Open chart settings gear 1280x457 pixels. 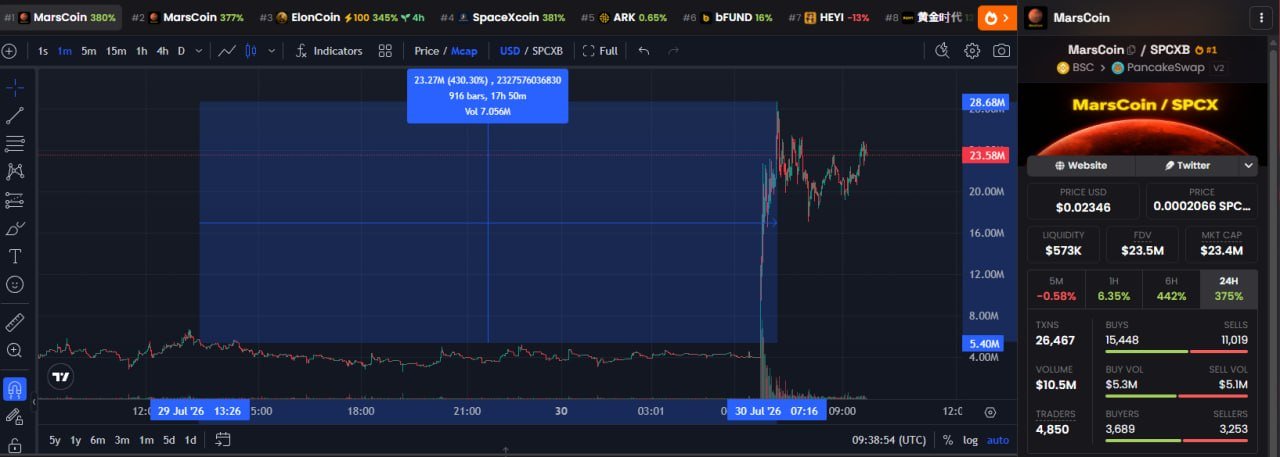pos(972,51)
